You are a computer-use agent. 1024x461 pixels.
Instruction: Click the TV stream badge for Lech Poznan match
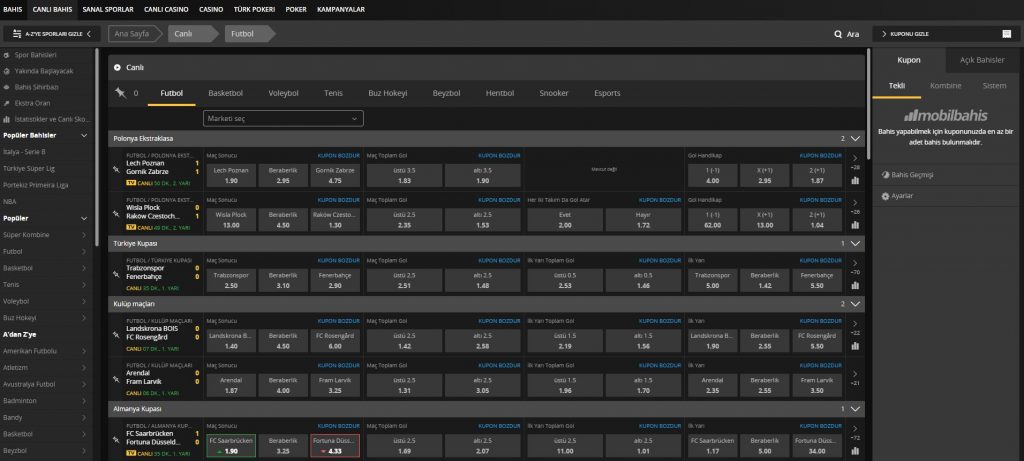[x=130, y=183]
